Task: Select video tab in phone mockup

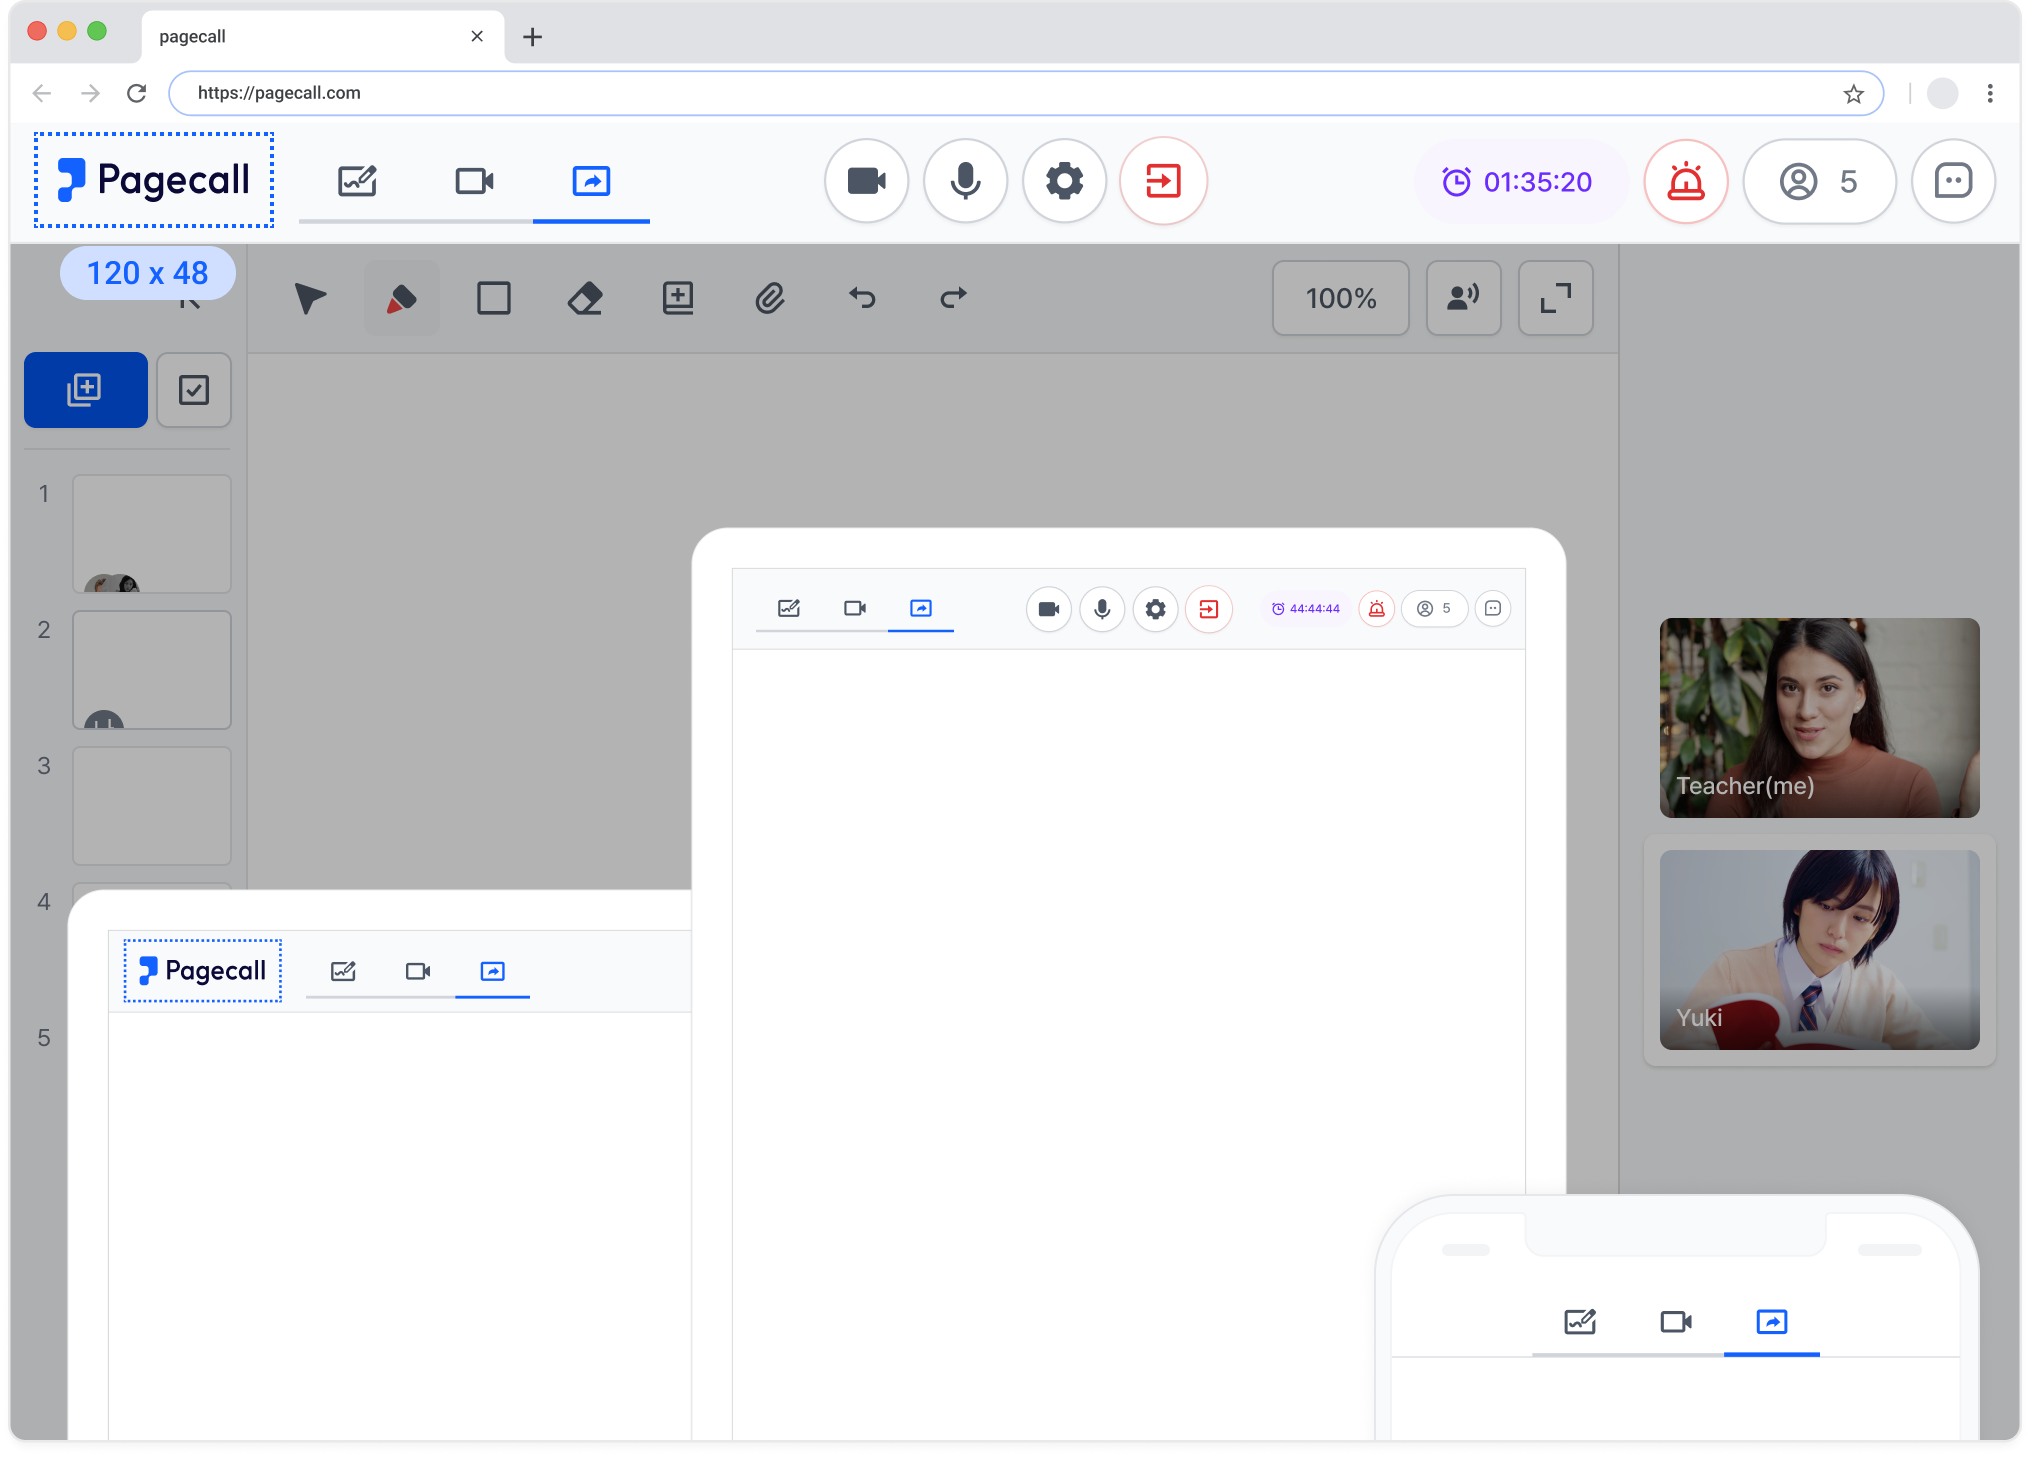Action: coord(1676,1322)
